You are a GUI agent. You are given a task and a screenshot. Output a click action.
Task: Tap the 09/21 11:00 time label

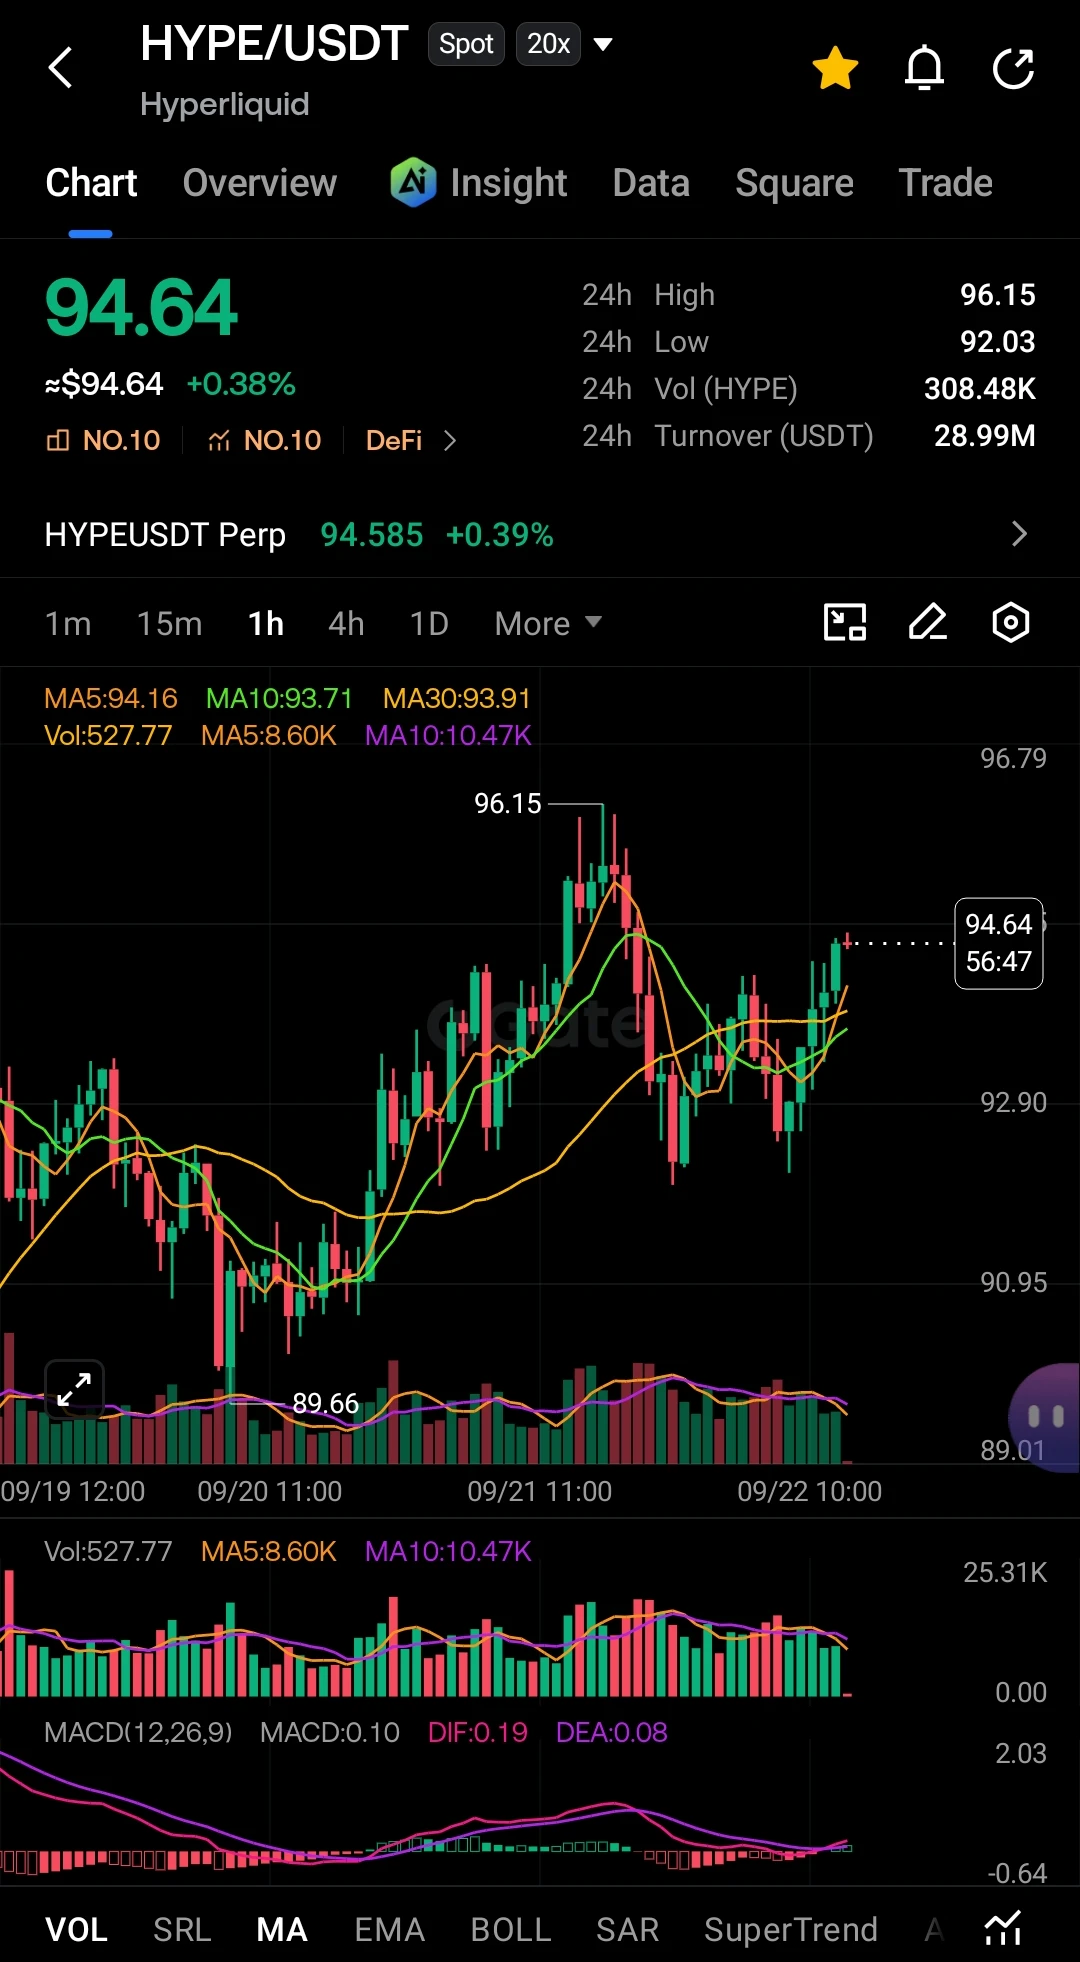tap(539, 1491)
